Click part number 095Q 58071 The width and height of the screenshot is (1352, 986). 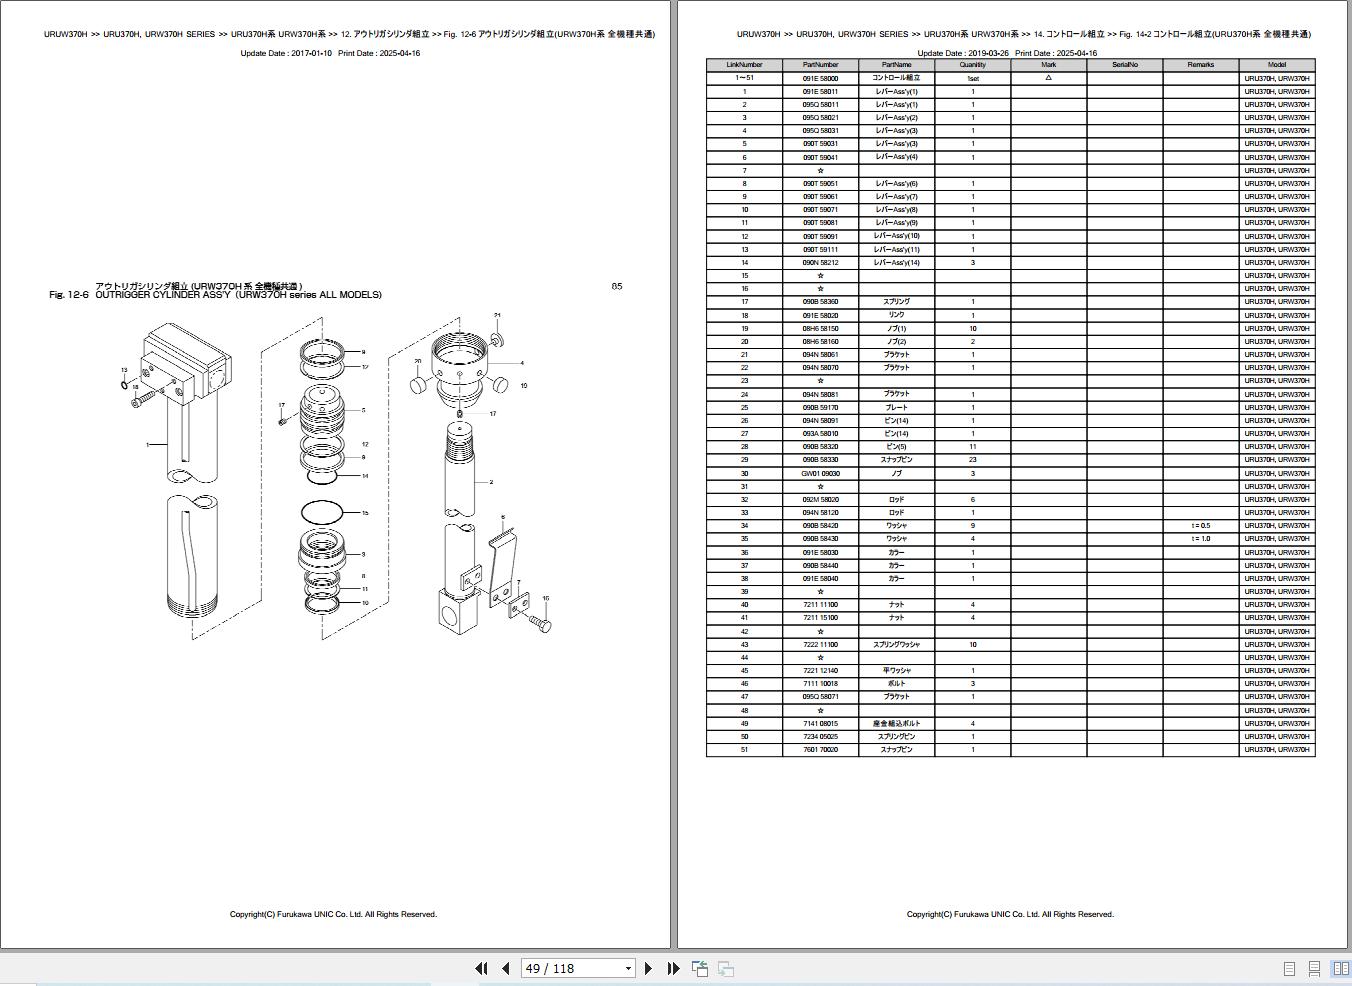pos(820,697)
